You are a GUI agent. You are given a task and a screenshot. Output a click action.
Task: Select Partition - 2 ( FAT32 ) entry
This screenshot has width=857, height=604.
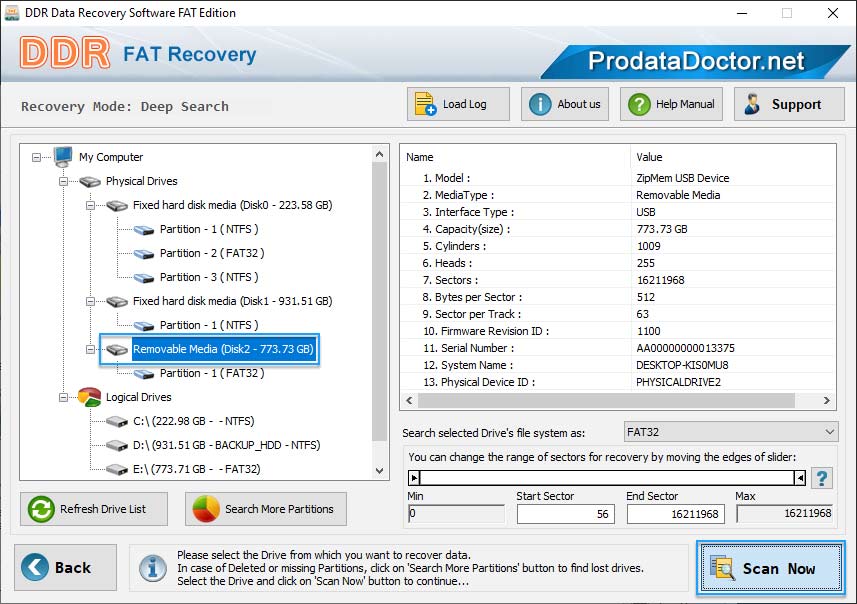tap(212, 254)
